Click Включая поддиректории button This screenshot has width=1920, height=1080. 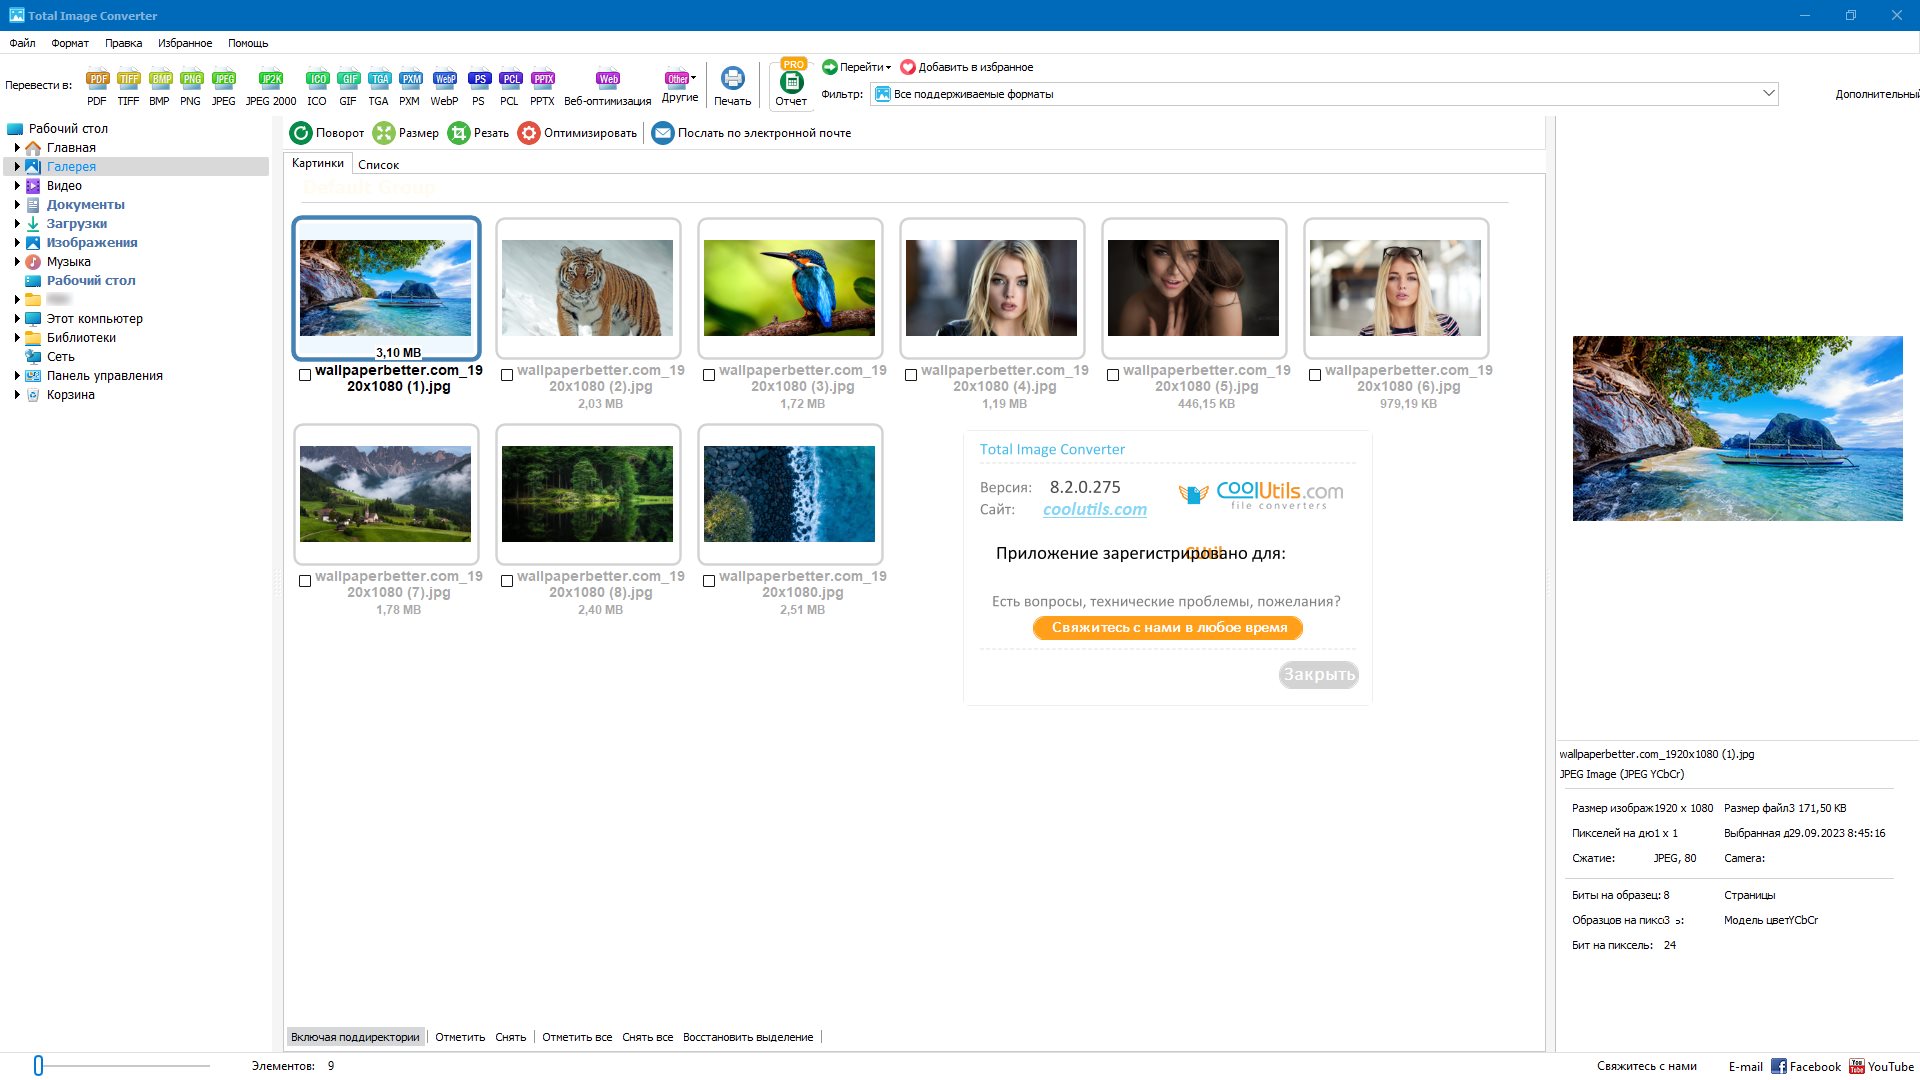click(x=355, y=1037)
